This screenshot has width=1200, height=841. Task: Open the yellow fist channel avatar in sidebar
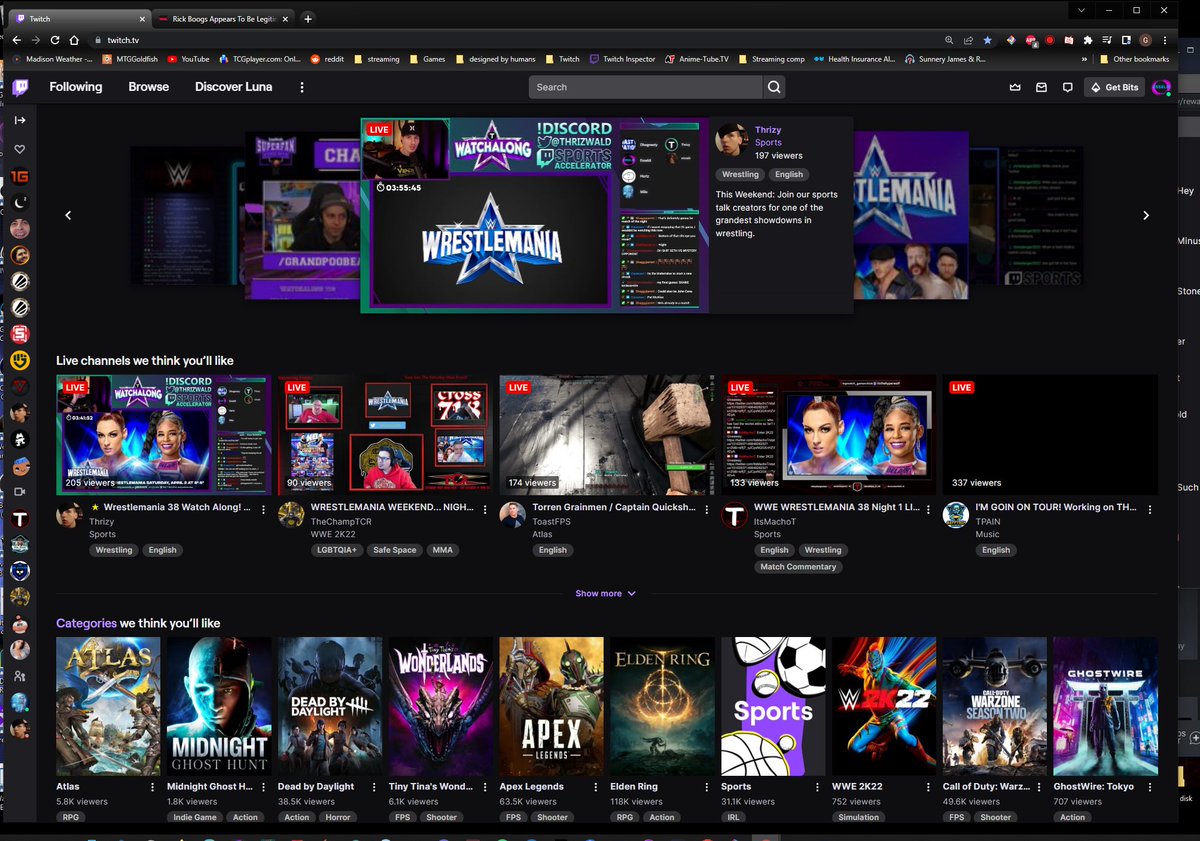point(19,360)
